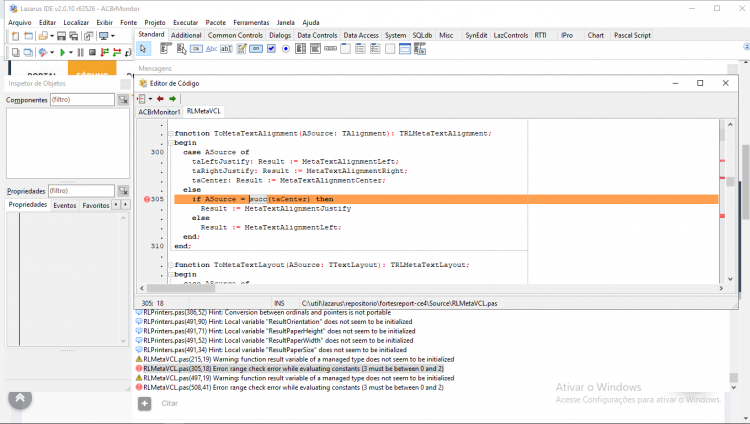
Task: Click the Pause execution toolbar icon
Action: 80,52
